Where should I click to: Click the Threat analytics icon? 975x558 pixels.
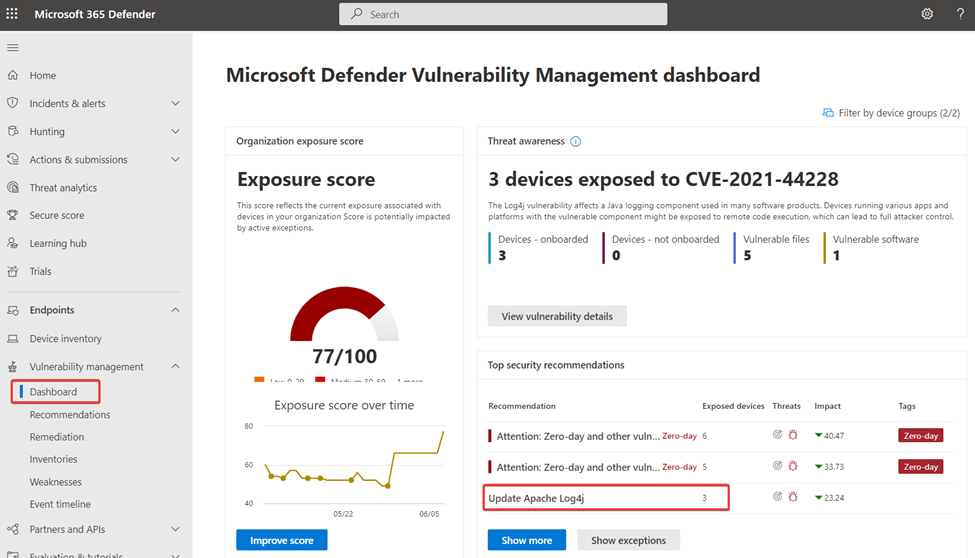coord(12,187)
